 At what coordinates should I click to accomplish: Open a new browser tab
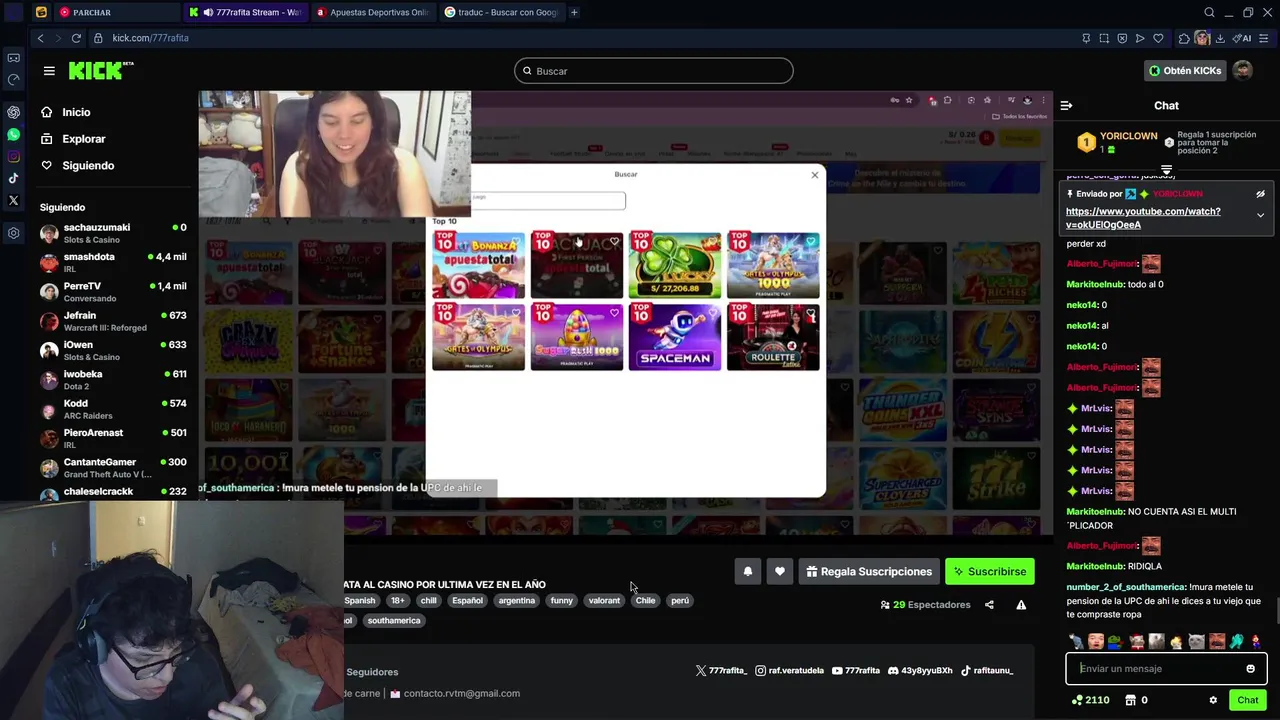click(x=574, y=12)
